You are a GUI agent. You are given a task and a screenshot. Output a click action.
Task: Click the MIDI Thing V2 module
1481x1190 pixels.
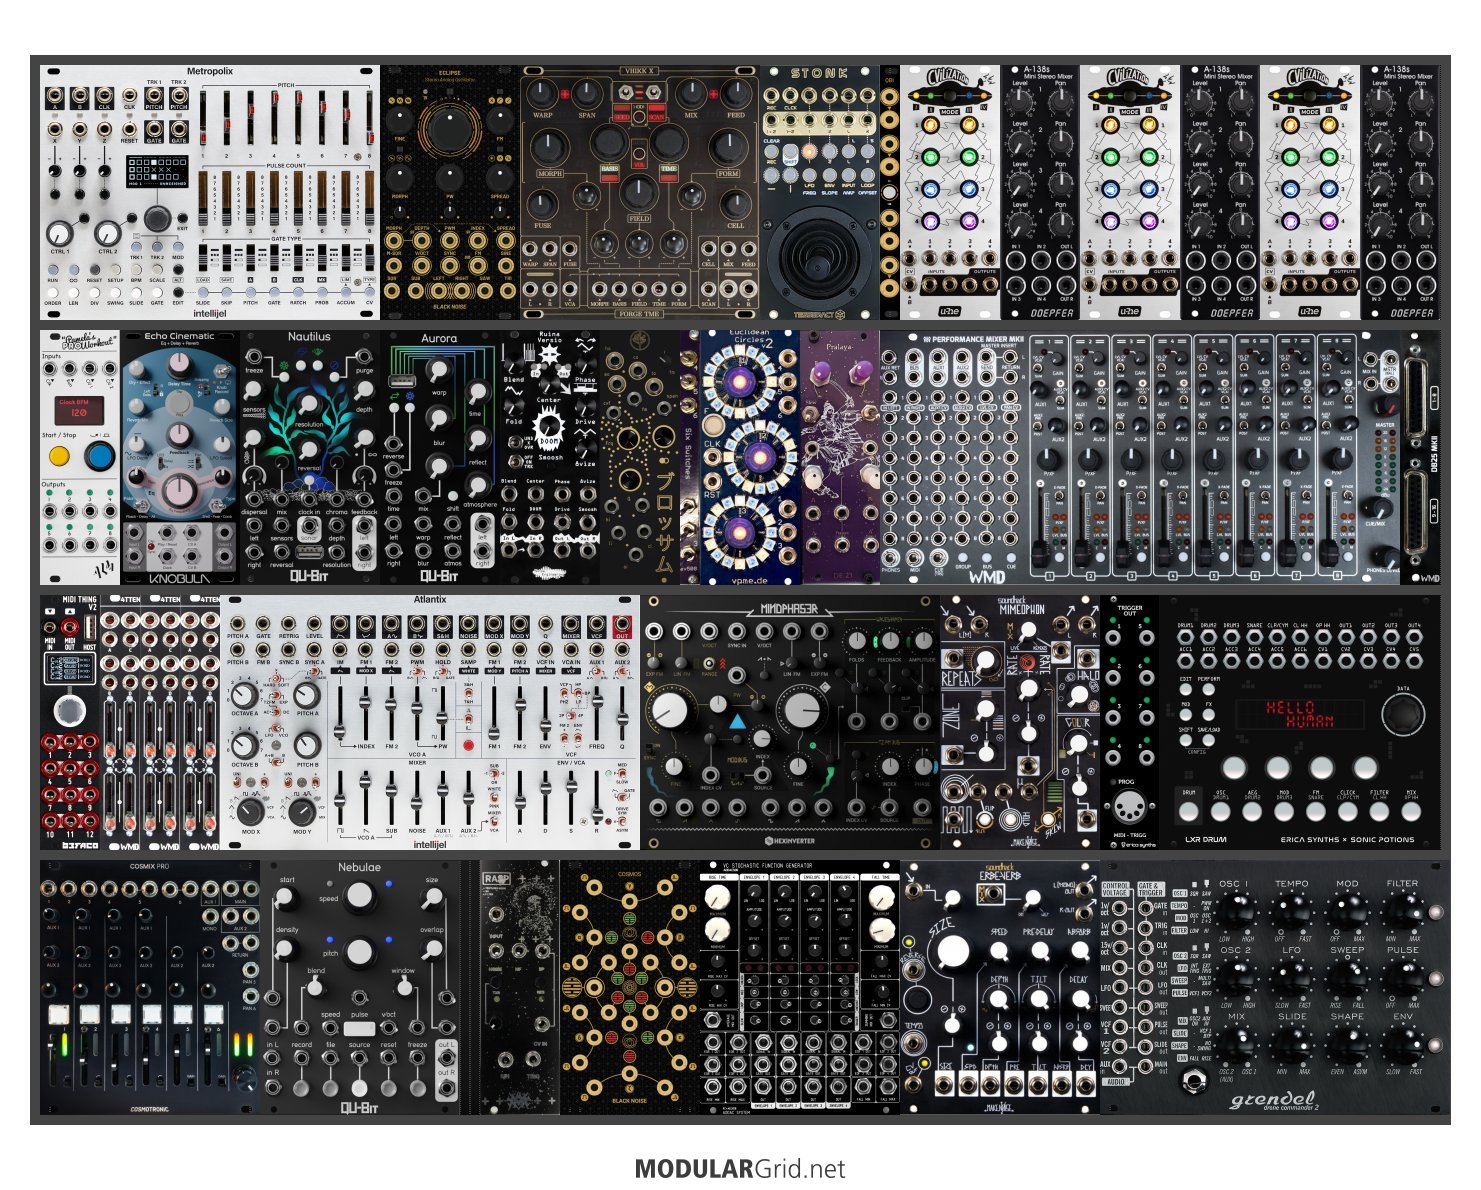click(70, 723)
